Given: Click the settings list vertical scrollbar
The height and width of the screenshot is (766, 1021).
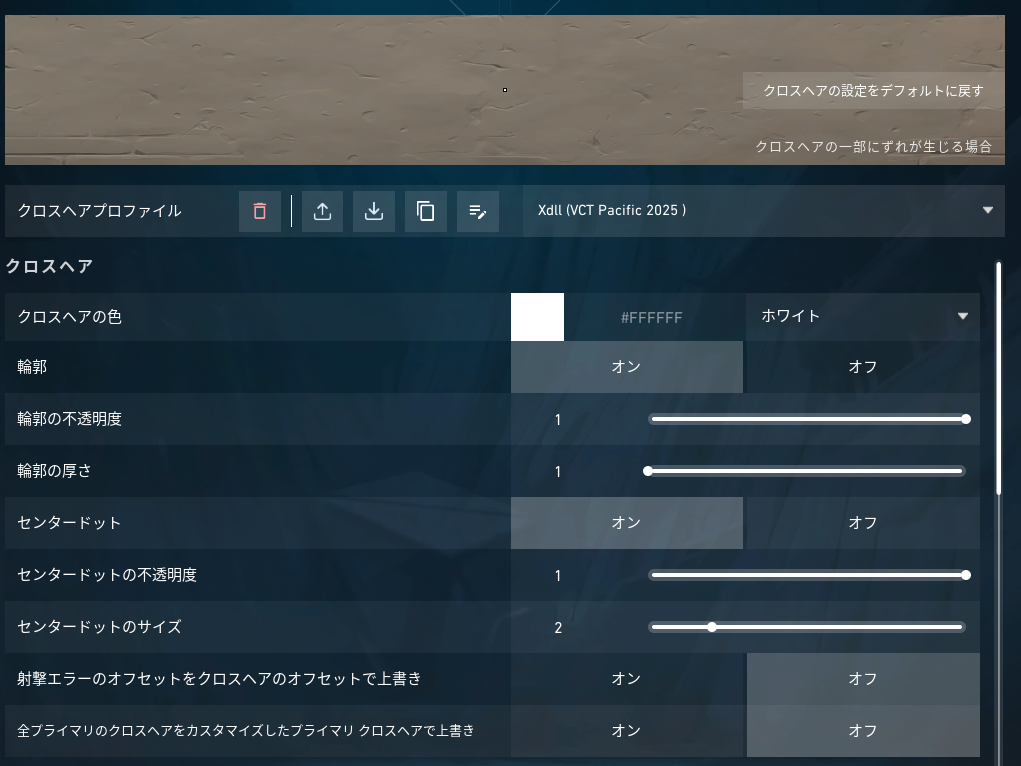Looking at the screenshot, I should tap(999, 378).
